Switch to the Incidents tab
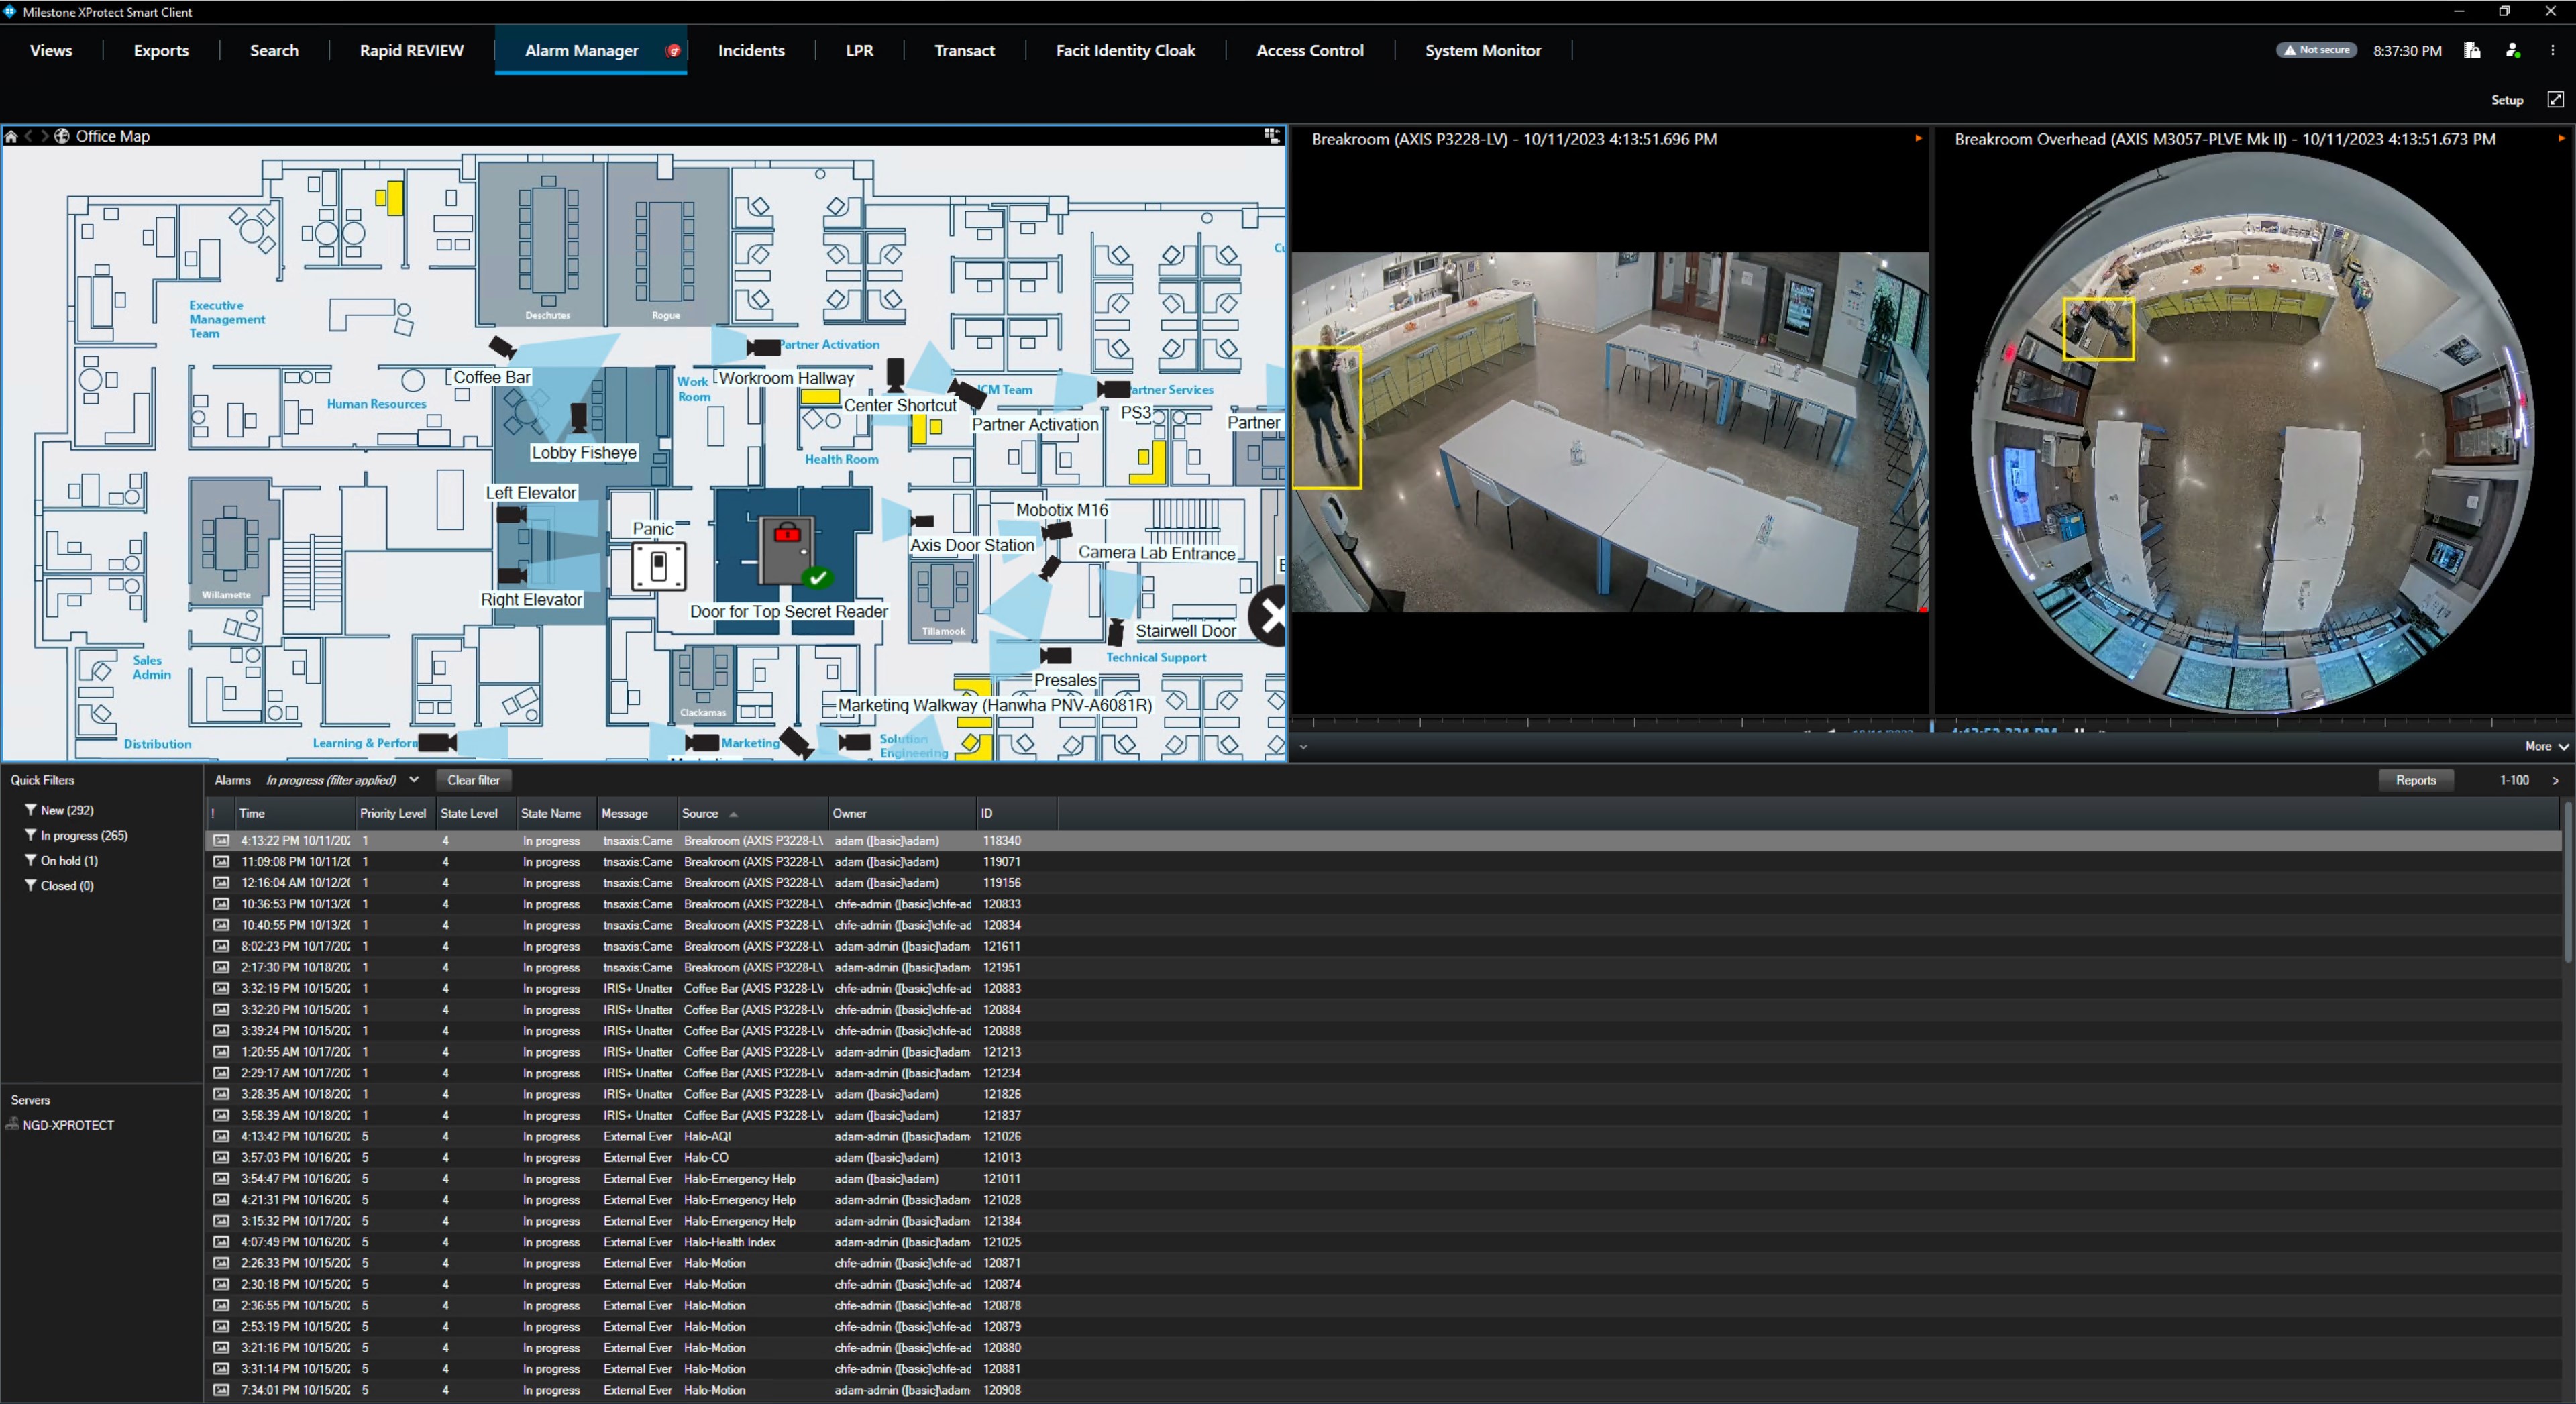The width and height of the screenshot is (2576, 1404). (751, 50)
